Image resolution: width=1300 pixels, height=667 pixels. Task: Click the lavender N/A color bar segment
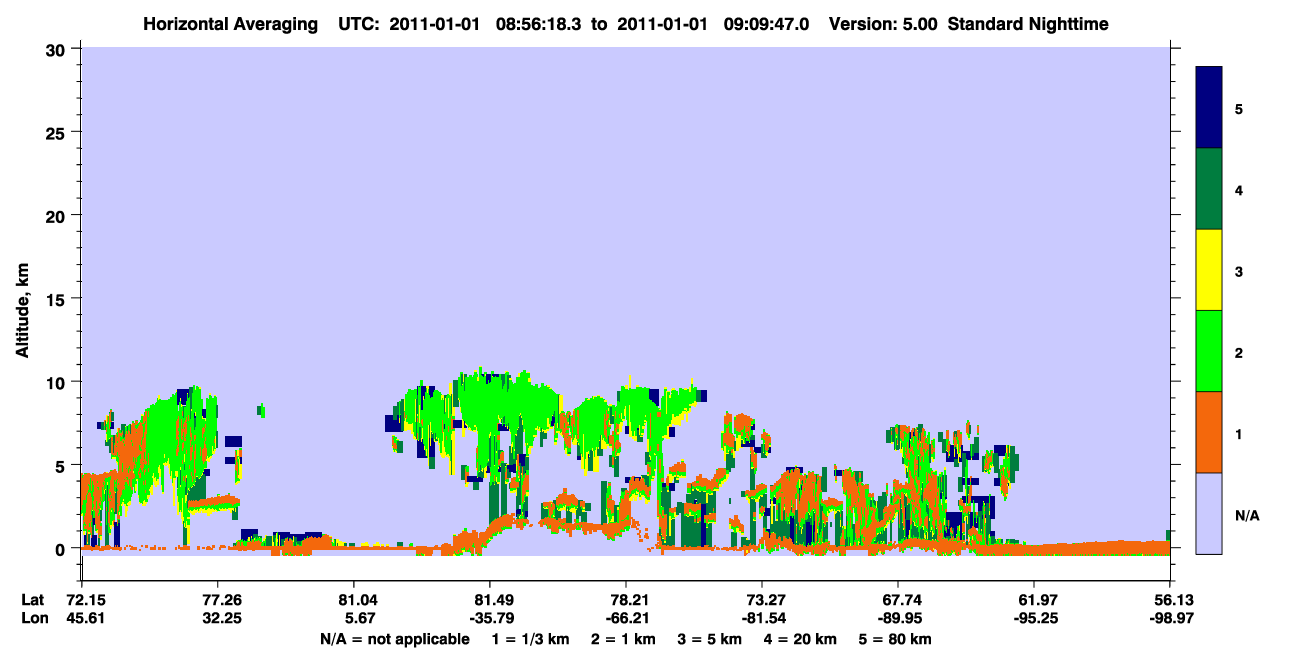(x=1209, y=513)
